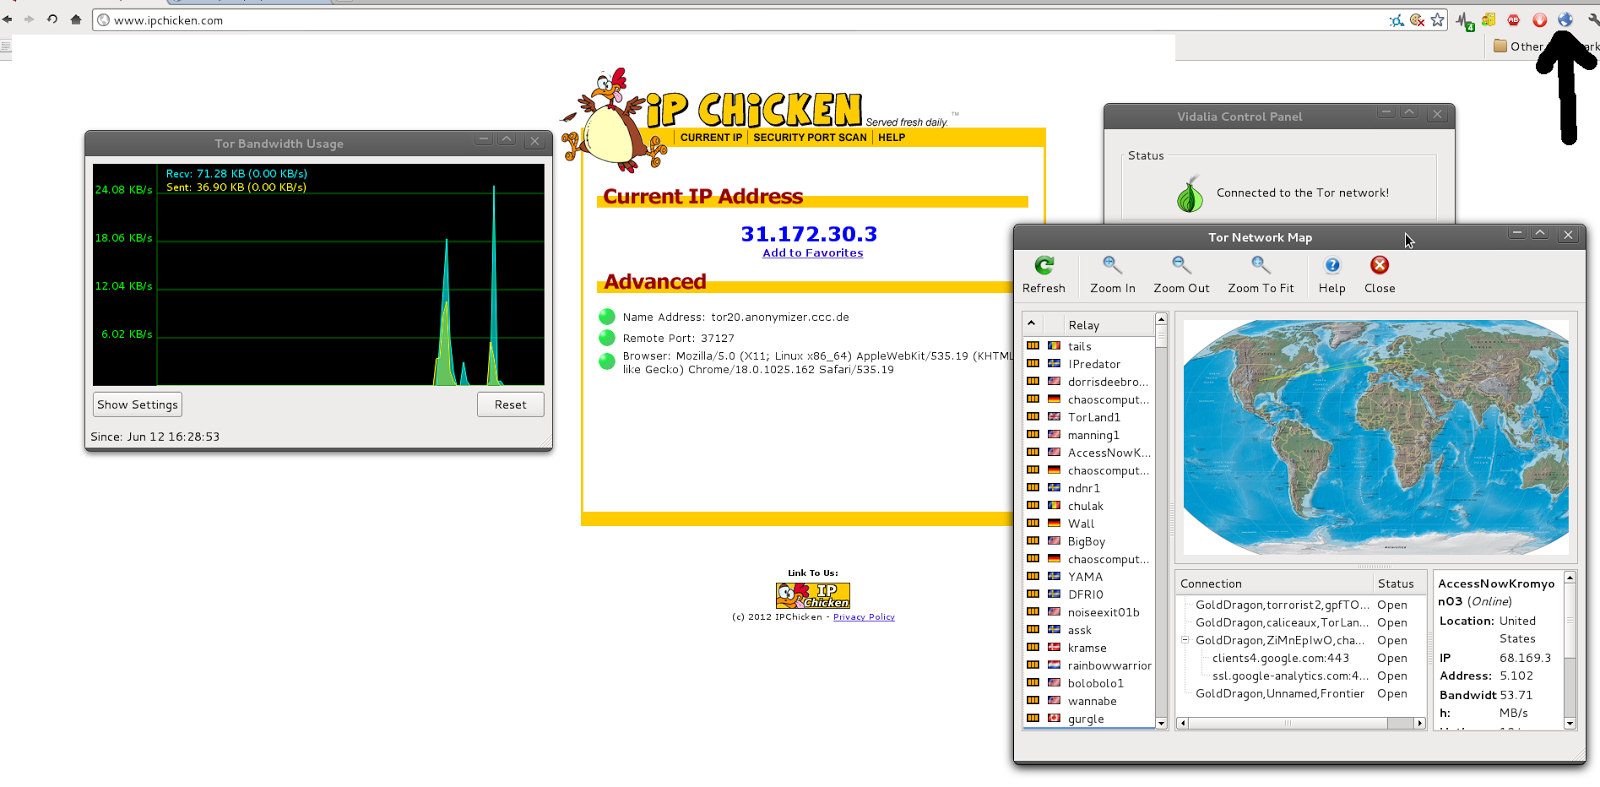Choose Zoom To Fit in Tor Network Map
This screenshot has height=787, width=1600.
click(1261, 275)
